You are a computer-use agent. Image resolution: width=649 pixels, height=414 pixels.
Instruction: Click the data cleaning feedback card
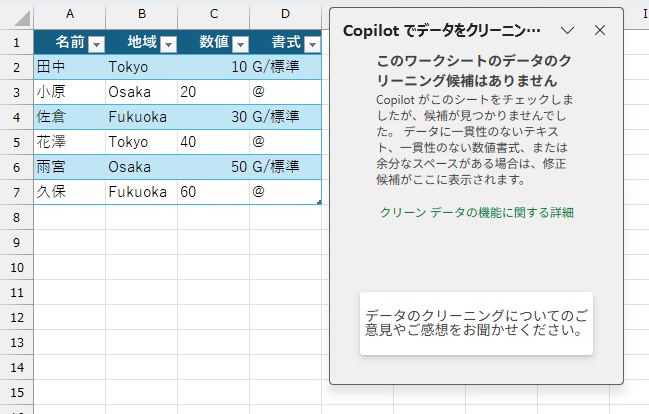[476, 323]
